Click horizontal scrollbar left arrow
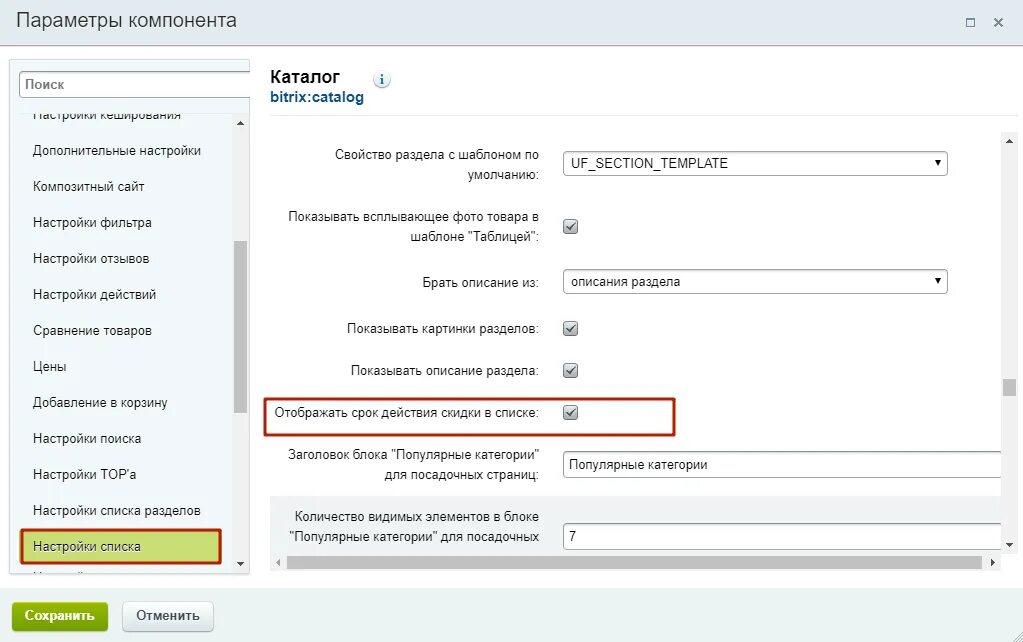This screenshot has height=642, width=1023. coord(279,562)
